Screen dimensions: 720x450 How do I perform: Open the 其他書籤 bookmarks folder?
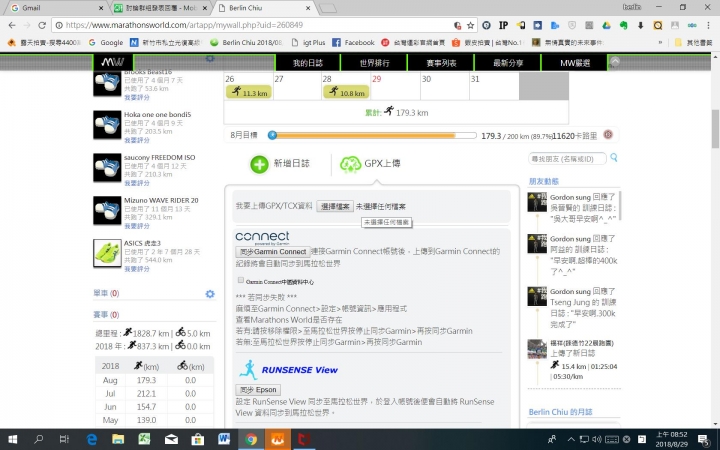(693, 43)
